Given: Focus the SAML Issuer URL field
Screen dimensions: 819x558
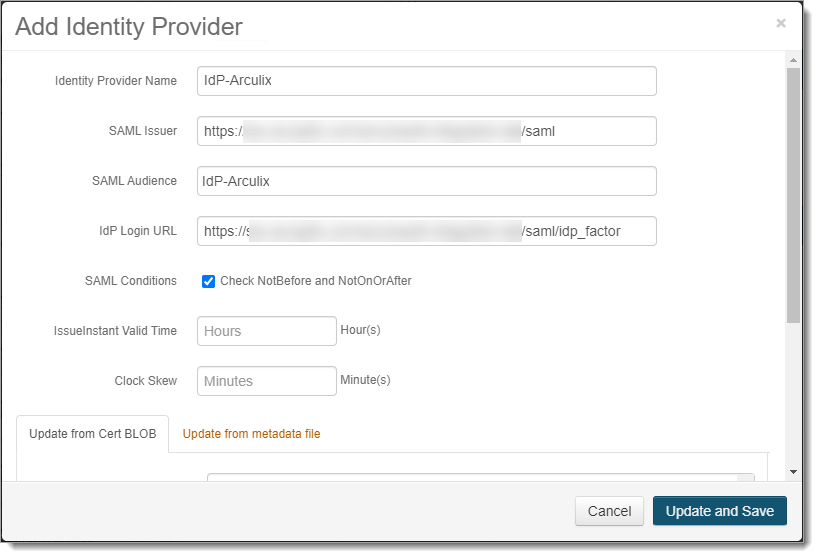Looking at the screenshot, I should 426,131.
